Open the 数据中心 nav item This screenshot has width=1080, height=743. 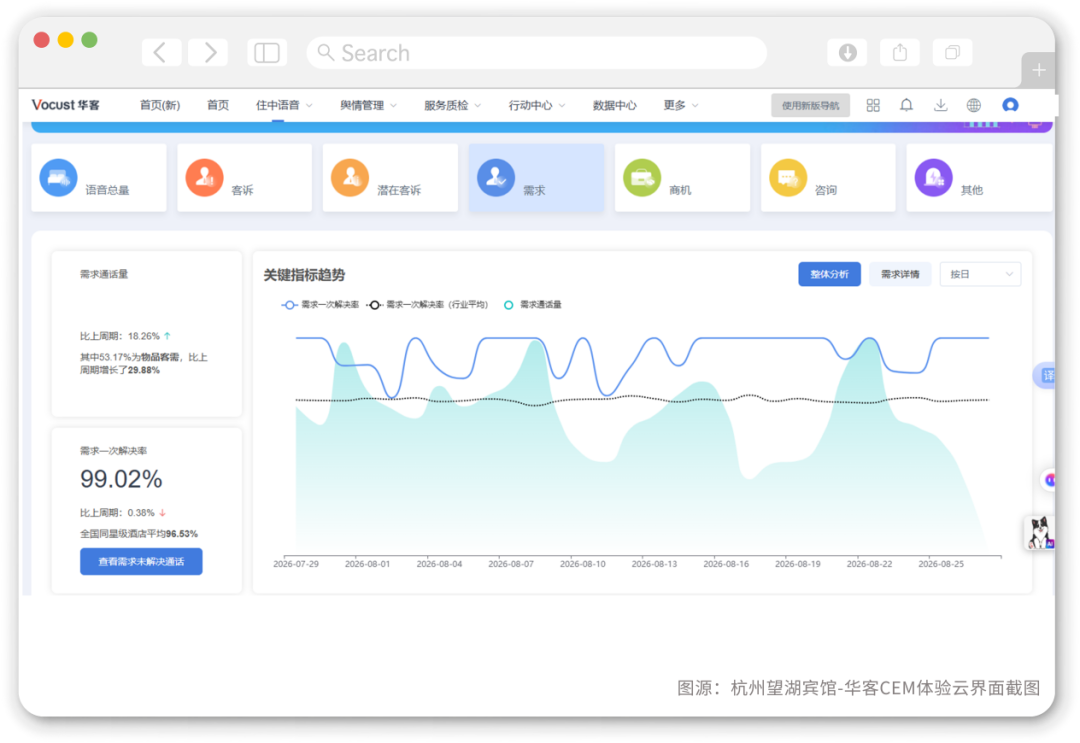tap(614, 105)
